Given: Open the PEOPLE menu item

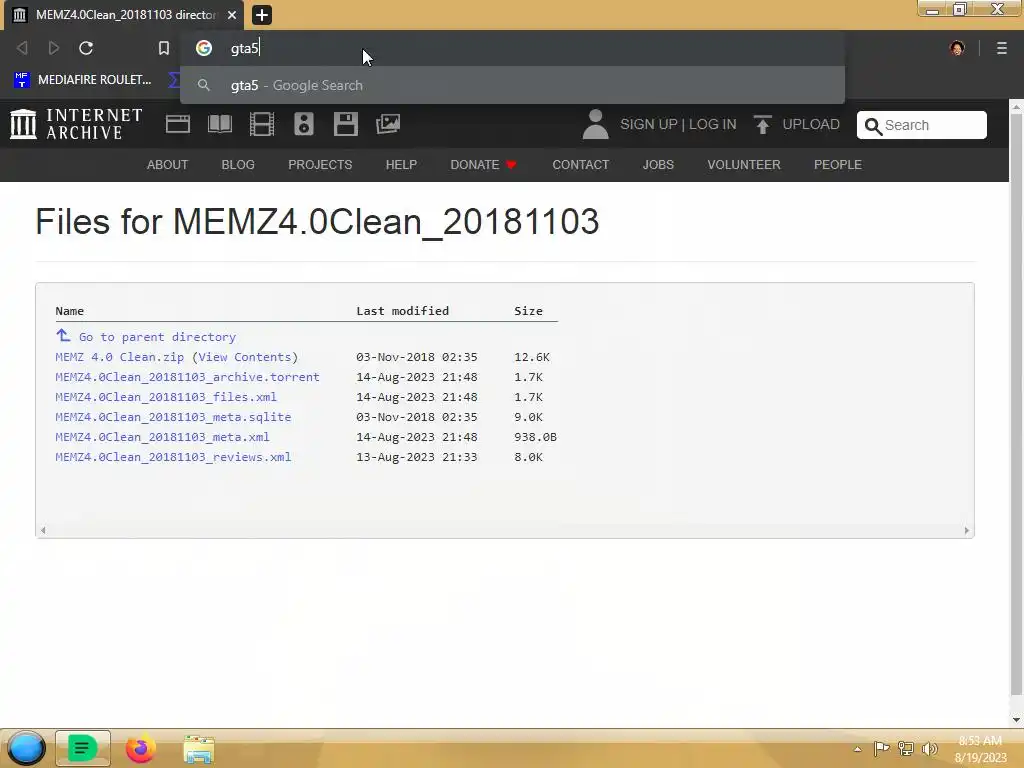Looking at the screenshot, I should coord(837,165).
